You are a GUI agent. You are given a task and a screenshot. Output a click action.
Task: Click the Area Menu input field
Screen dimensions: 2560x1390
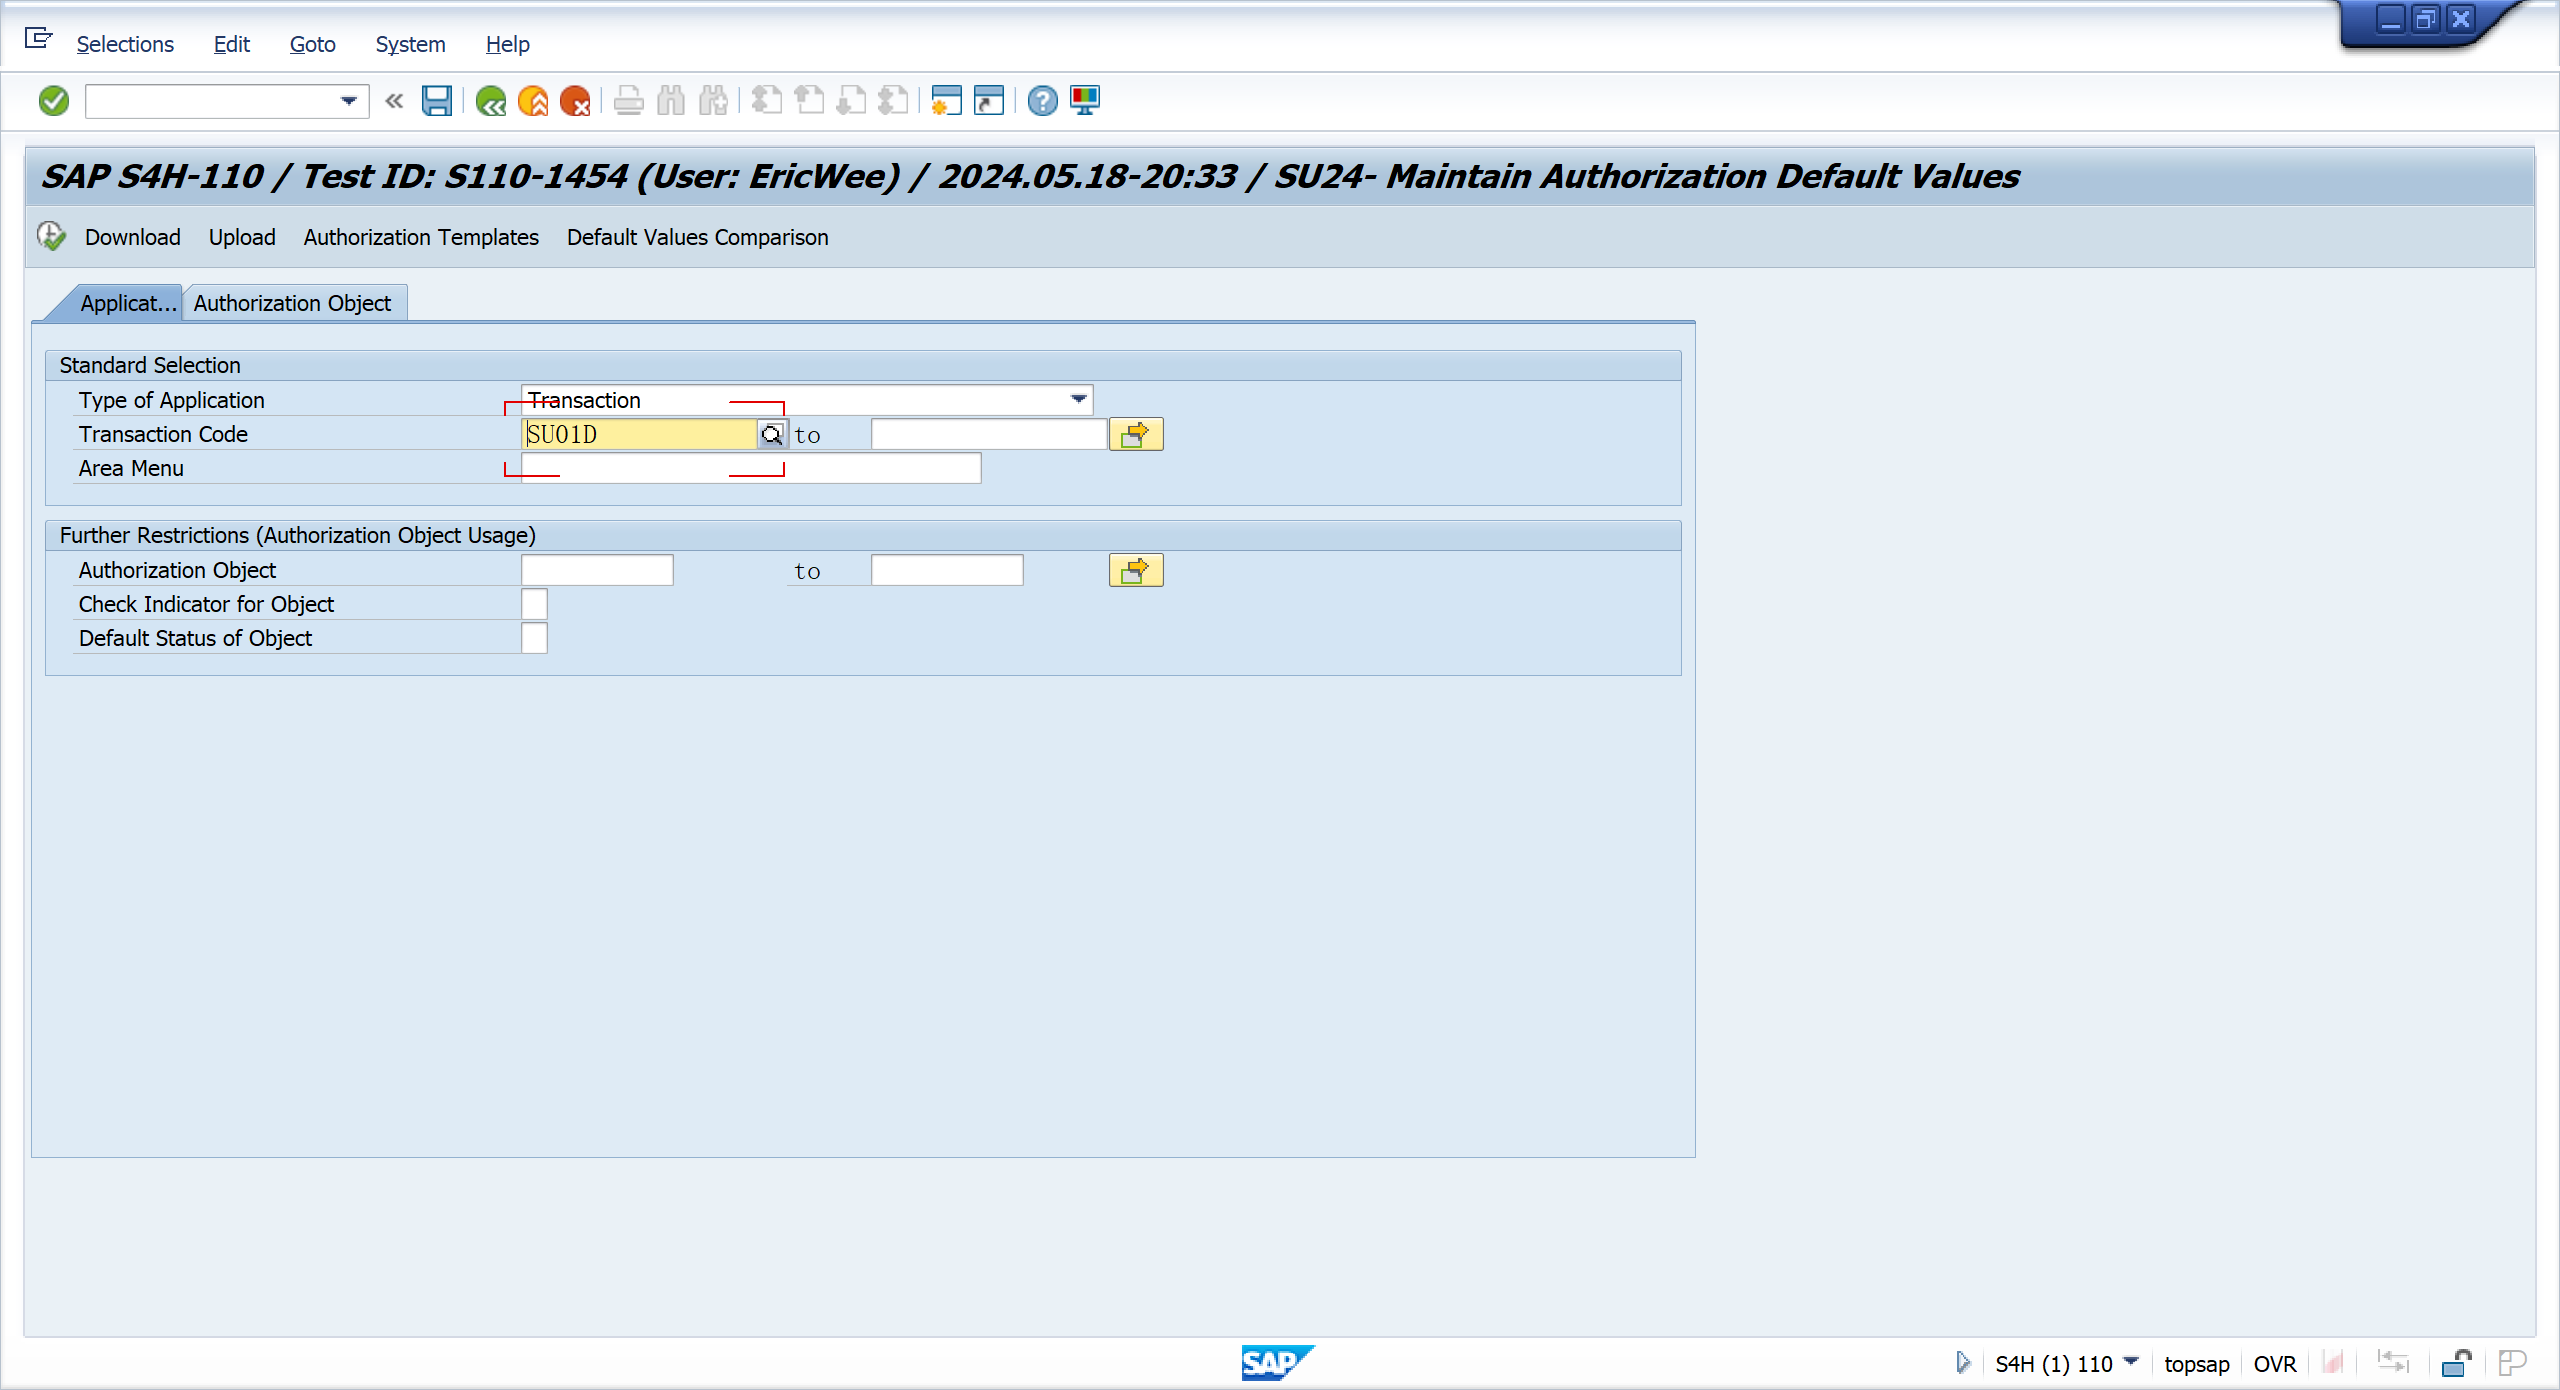[x=750, y=468]
